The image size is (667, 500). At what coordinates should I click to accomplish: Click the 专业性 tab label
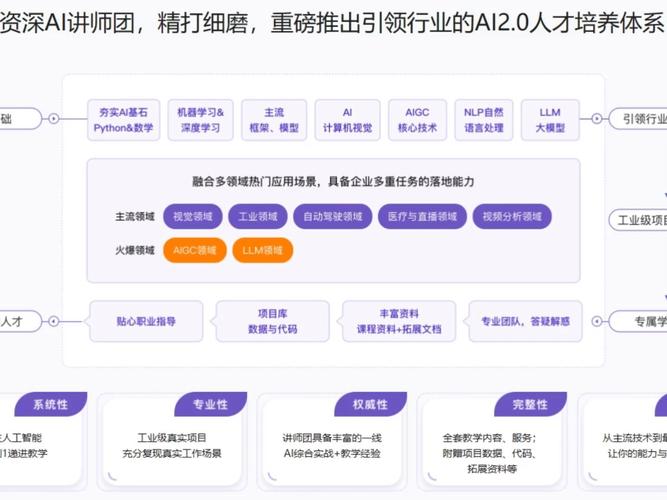coord(210,404)
